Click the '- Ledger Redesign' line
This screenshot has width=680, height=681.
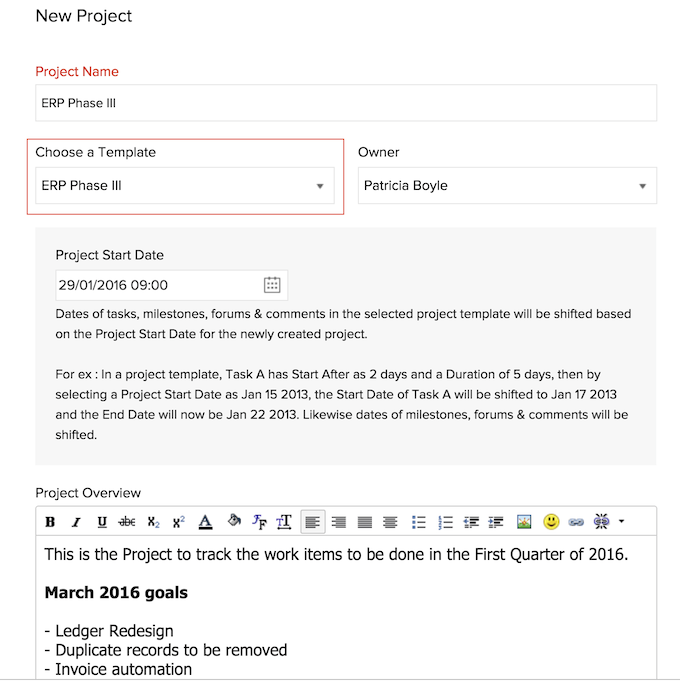(x=109, y=631)
